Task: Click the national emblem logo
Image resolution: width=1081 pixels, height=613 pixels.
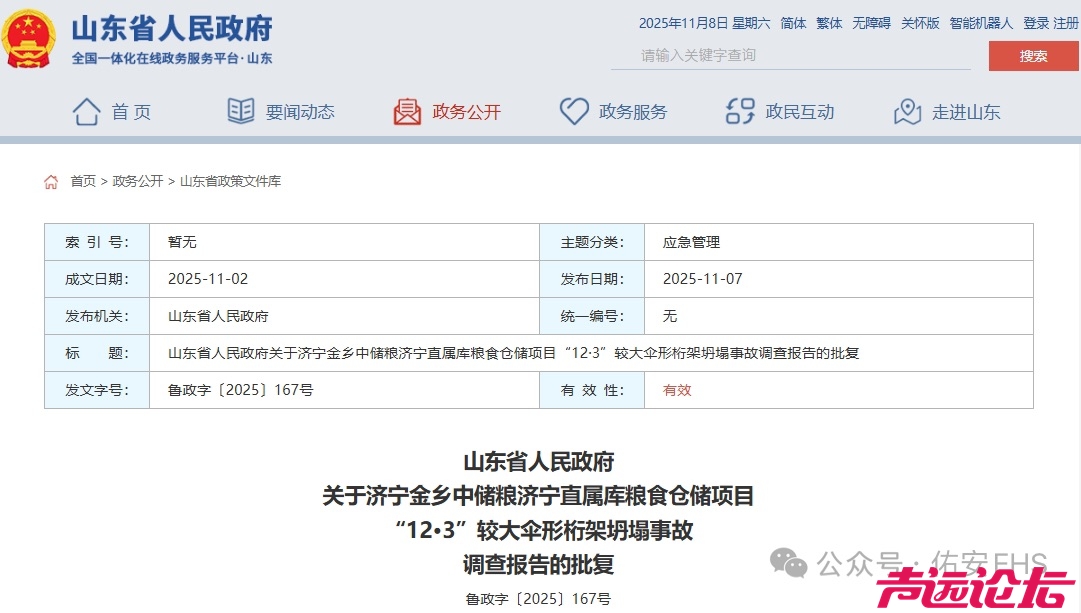Action: point(29,39)
